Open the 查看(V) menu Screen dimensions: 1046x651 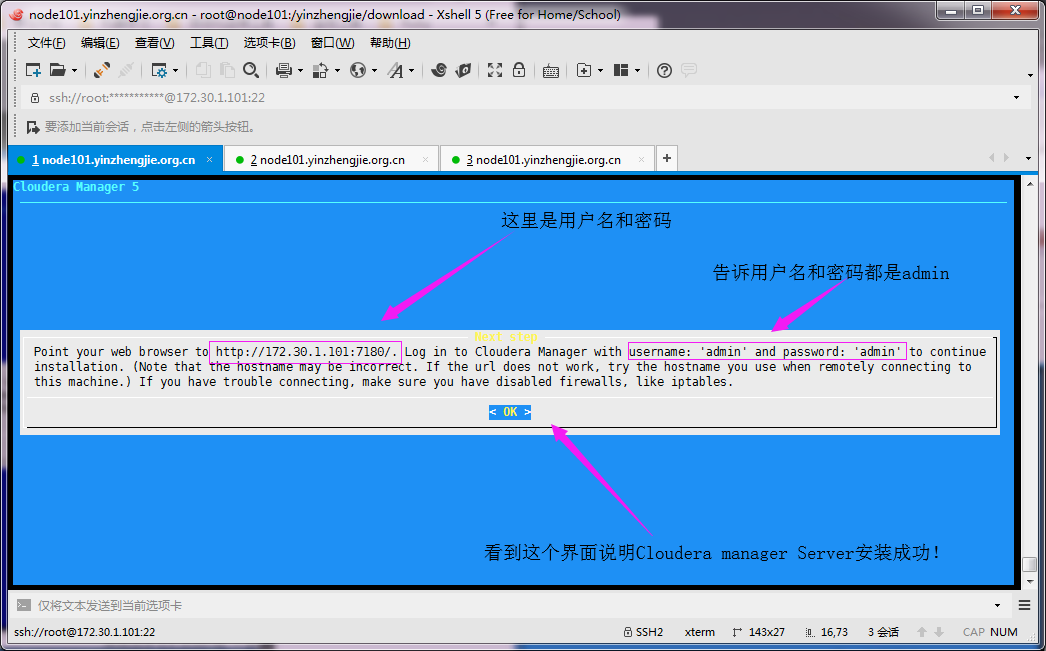[155, 43]
